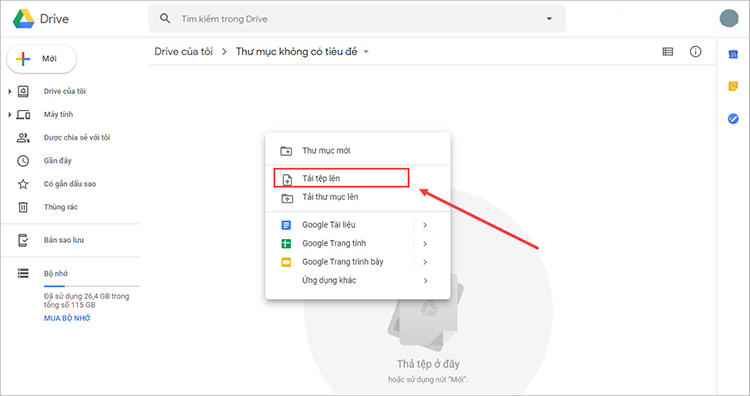The image size is (750, 396).
Task: Open 'Thùng rác' label in sidebar
Action: pyautogui.click(x=60, y=207)
